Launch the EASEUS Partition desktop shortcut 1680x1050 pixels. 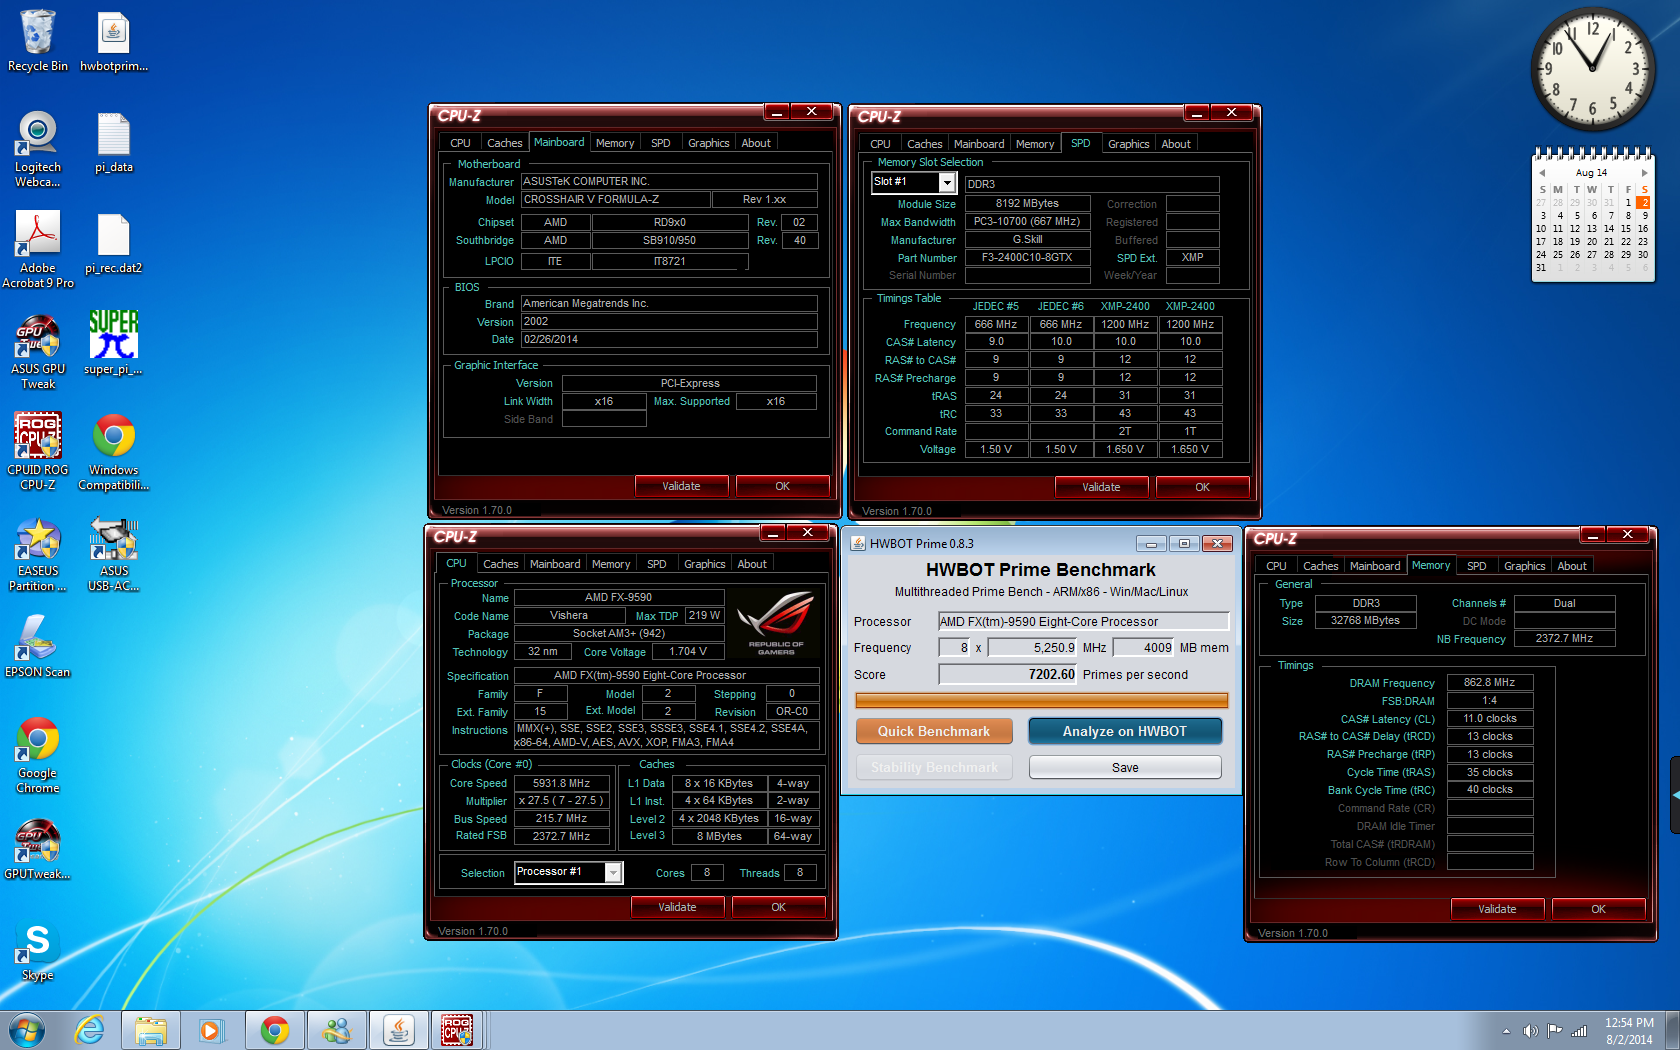pyautogui.click(x=38, y=554)
